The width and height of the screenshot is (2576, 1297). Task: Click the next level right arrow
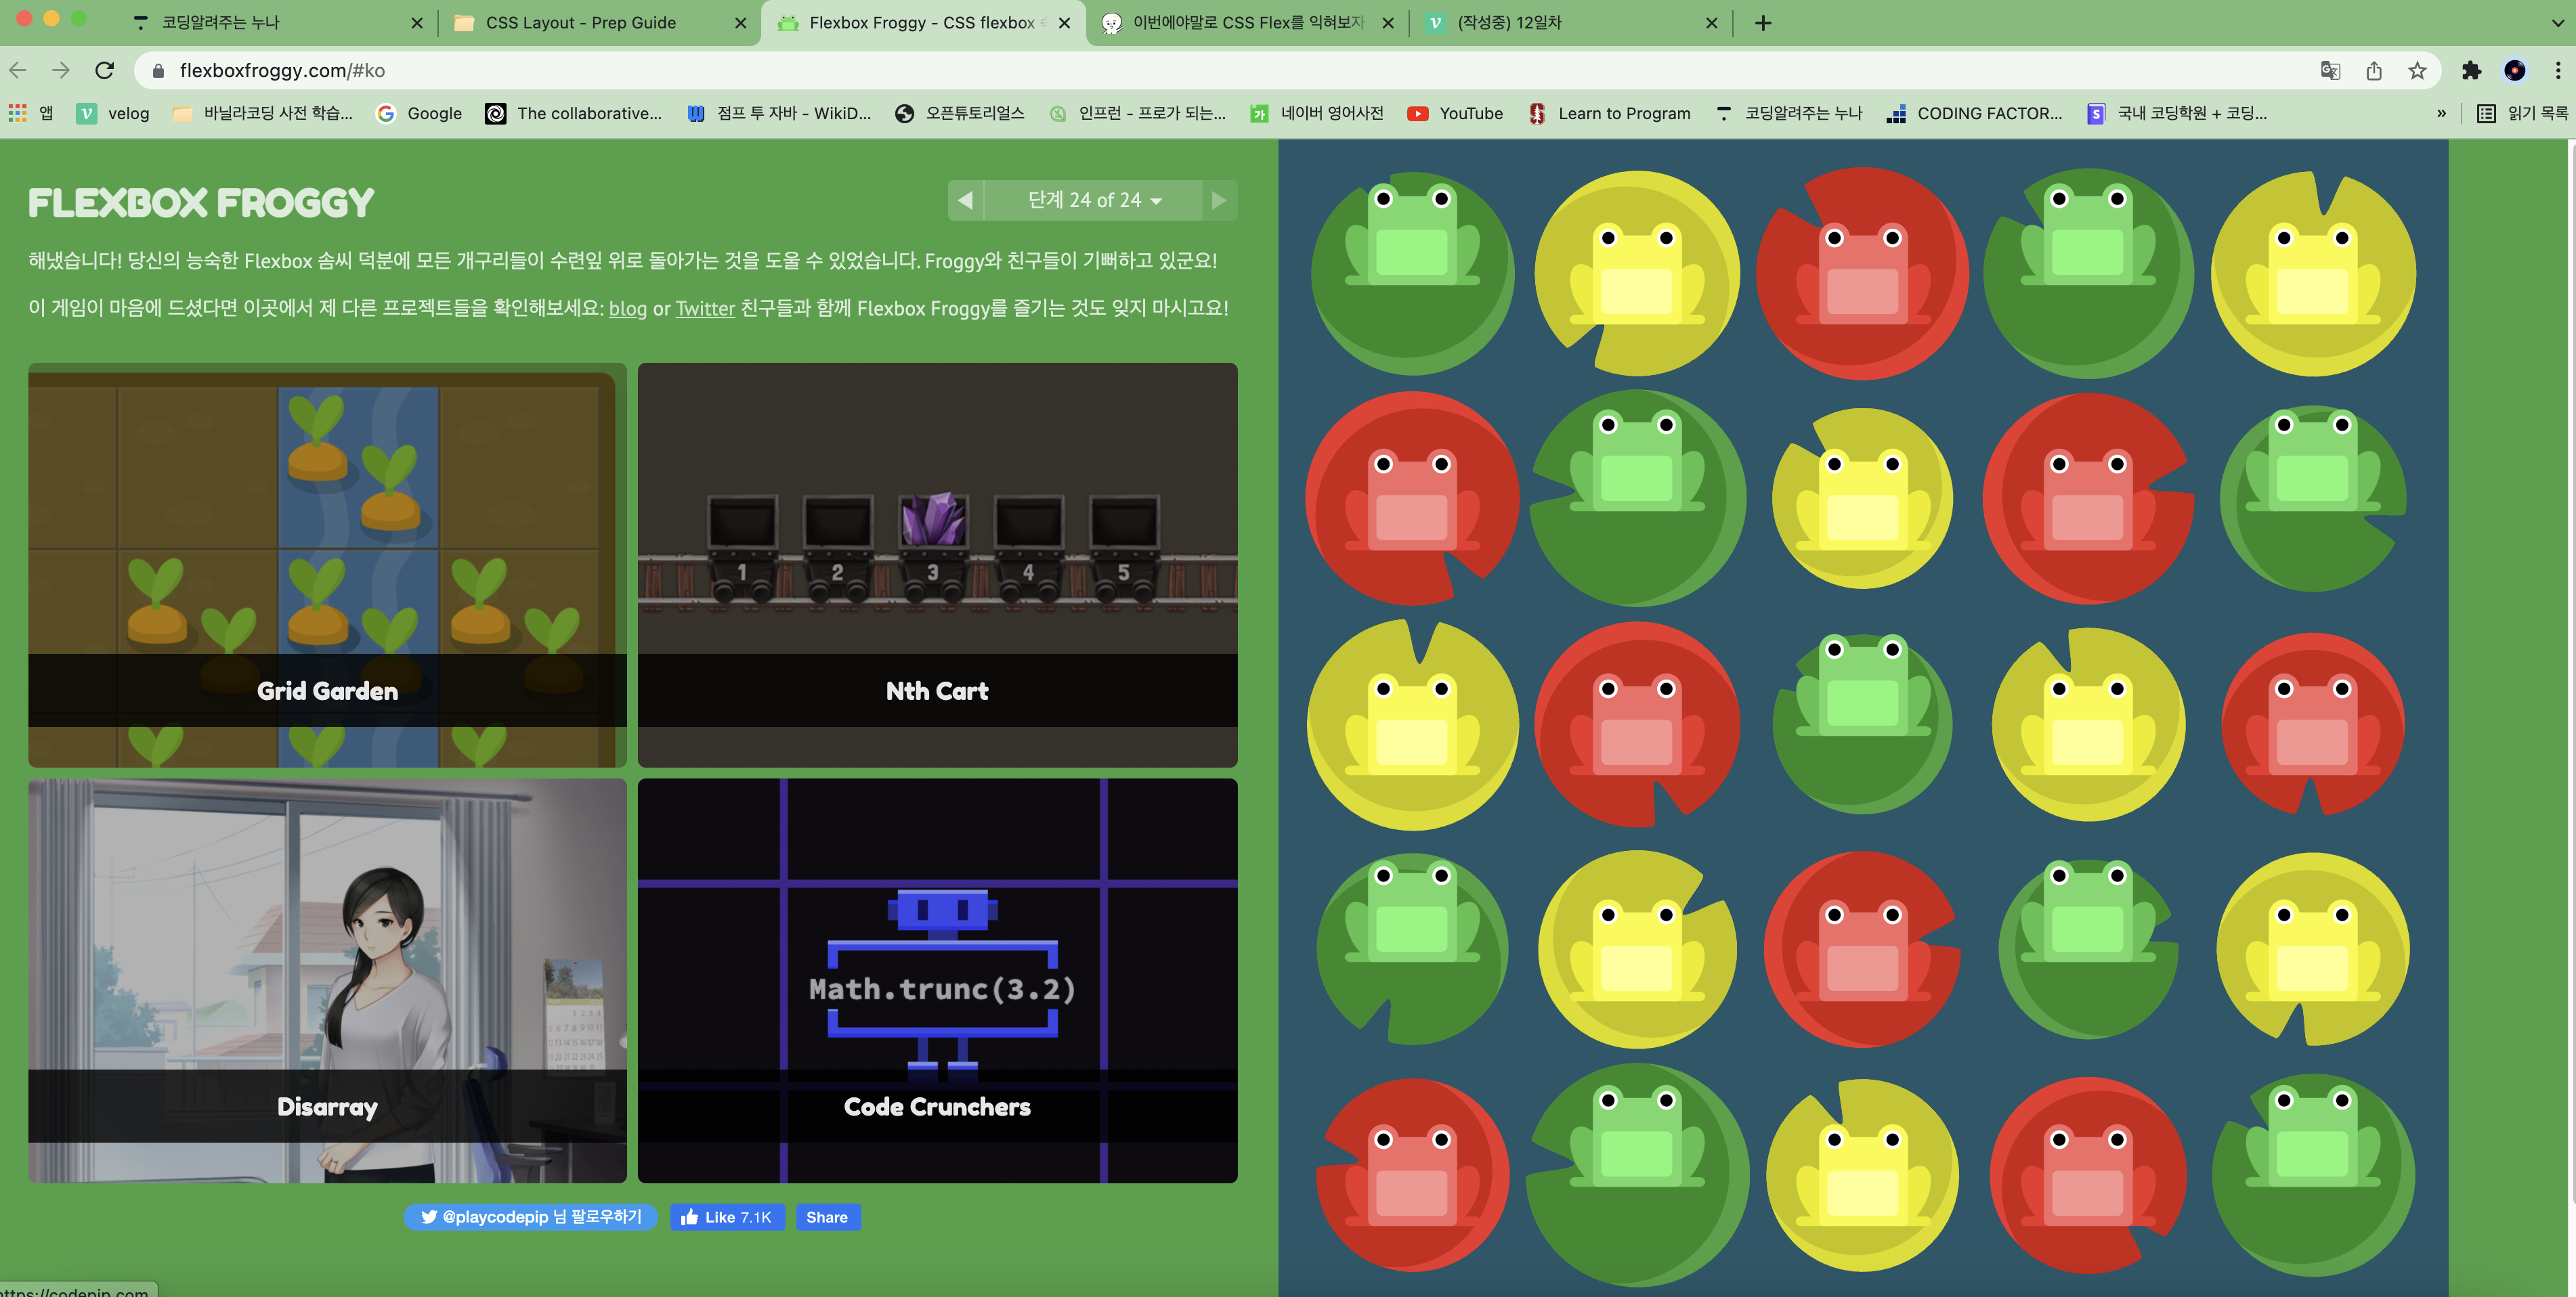(x=1219, y=200)
